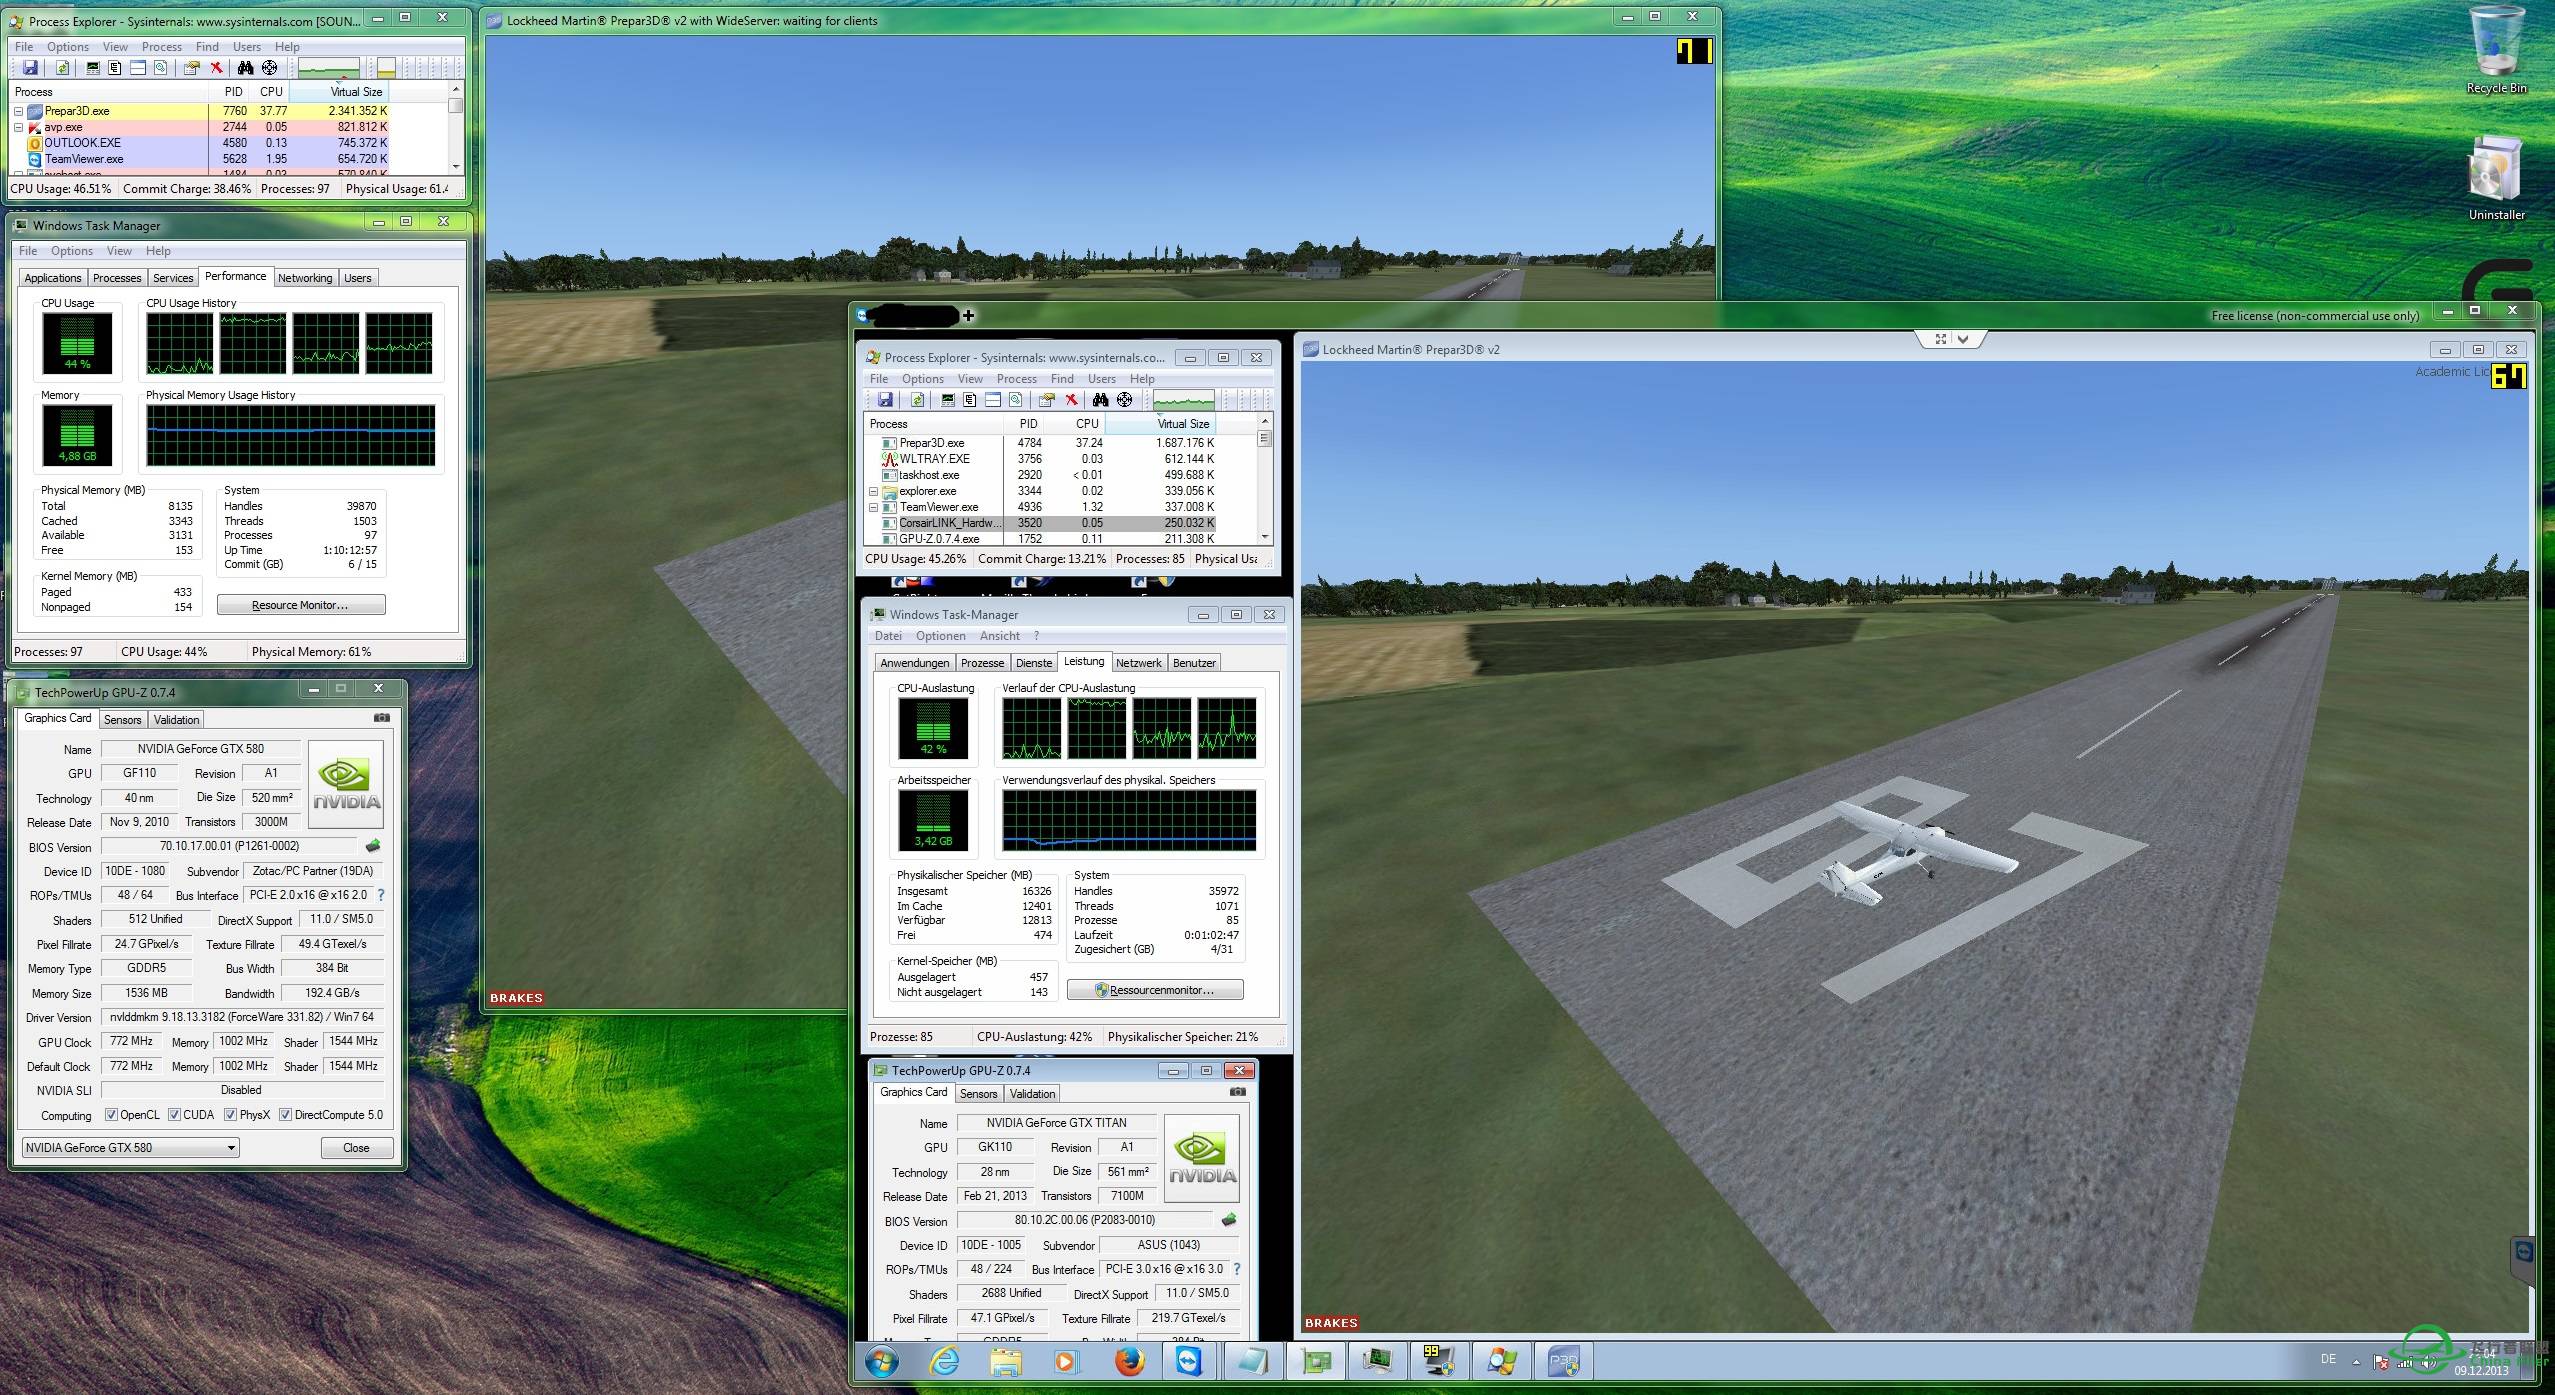
Task: Click scroll down arrow in remote Process Explorer list
Action: (x=1264, y=537)
